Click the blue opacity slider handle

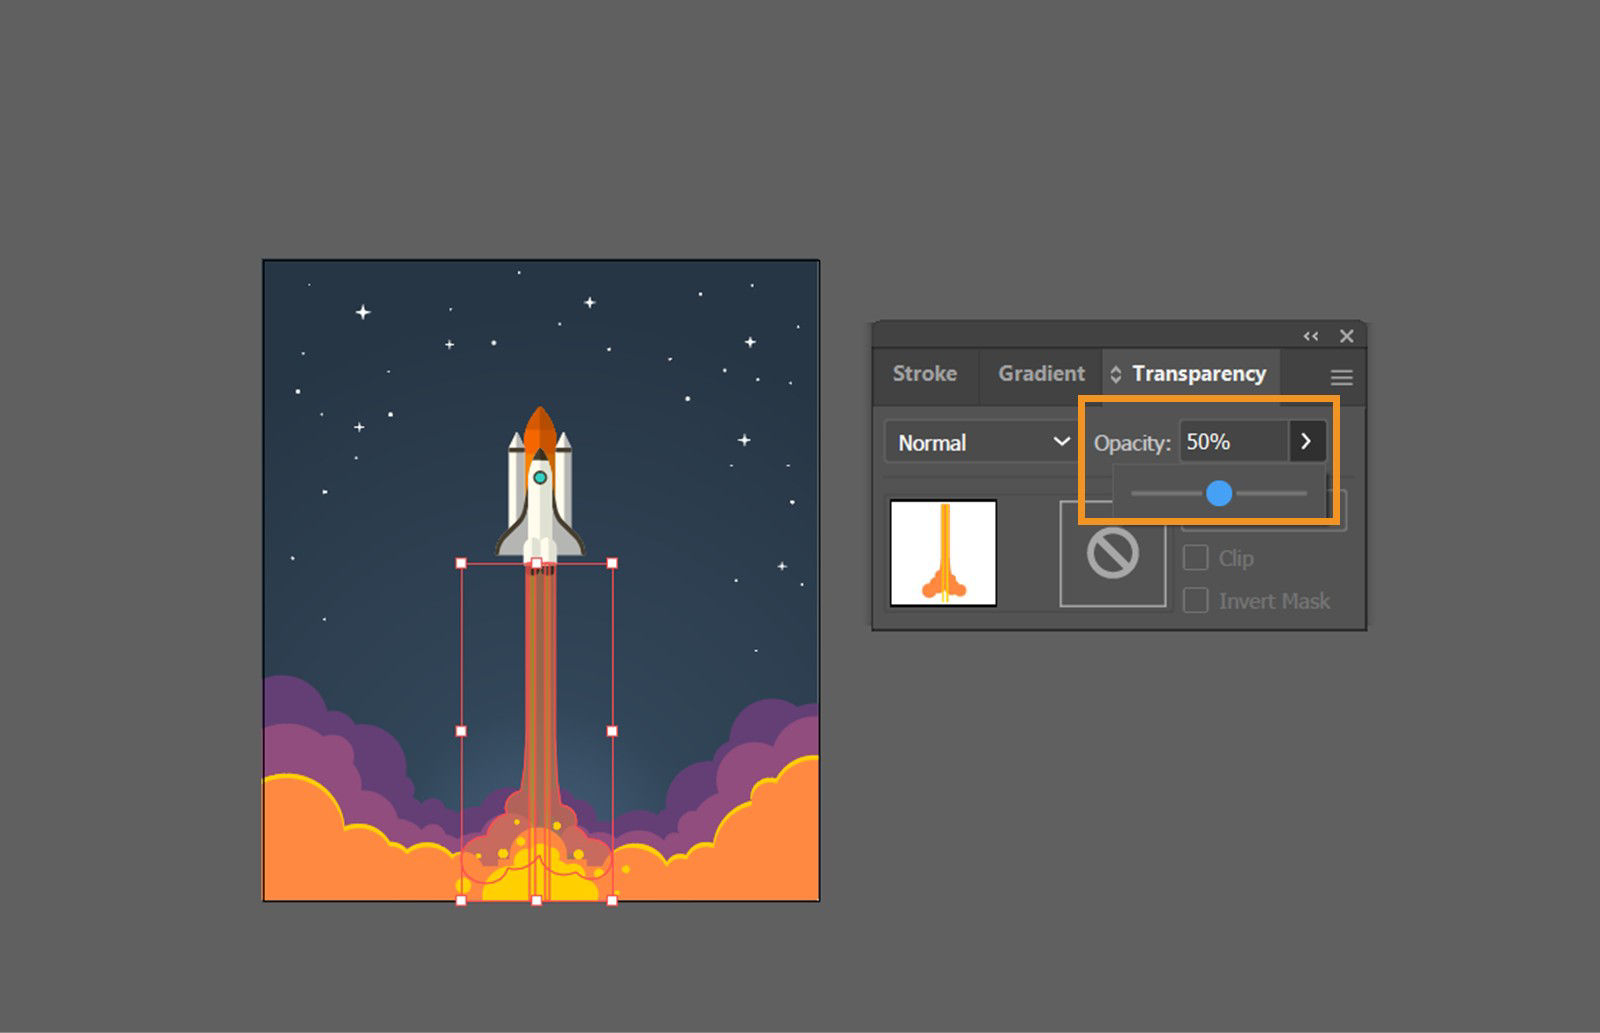1219,493
